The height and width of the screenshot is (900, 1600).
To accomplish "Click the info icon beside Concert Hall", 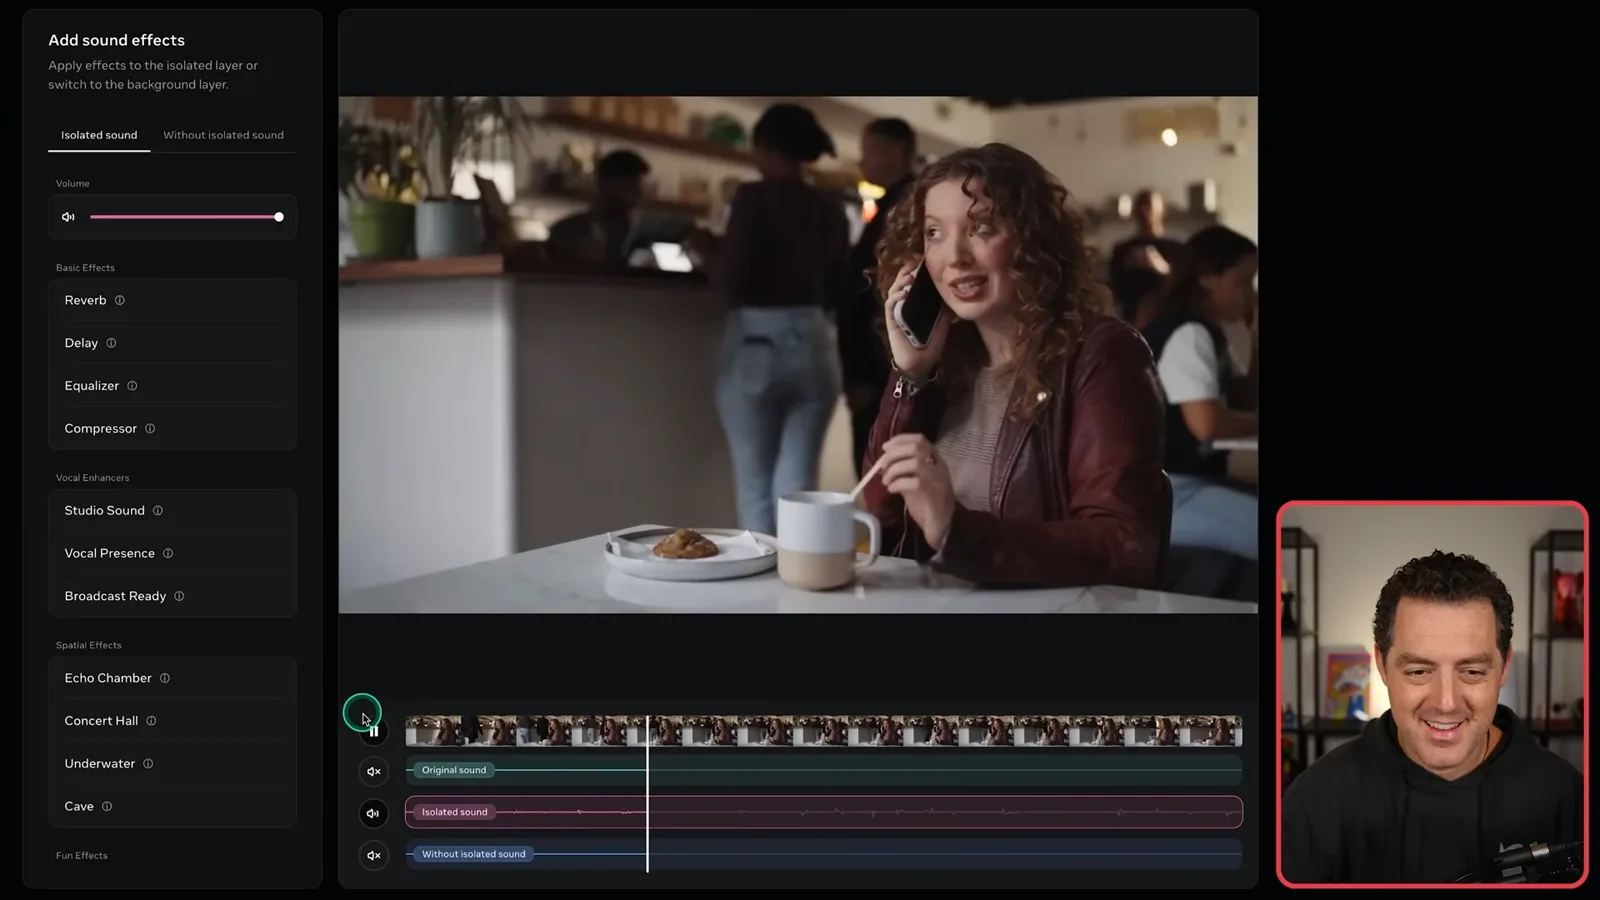I will [151, 721].
